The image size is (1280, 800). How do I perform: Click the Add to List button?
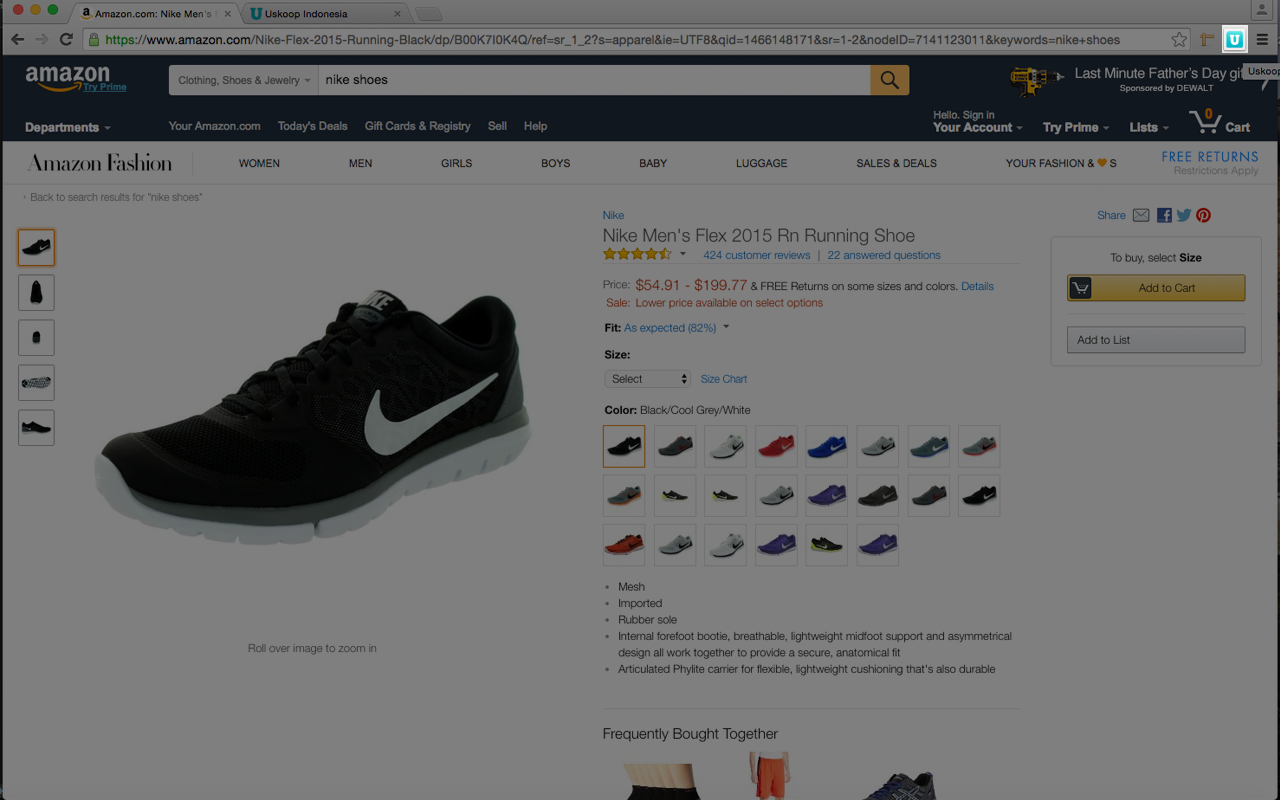point(1156,340)
